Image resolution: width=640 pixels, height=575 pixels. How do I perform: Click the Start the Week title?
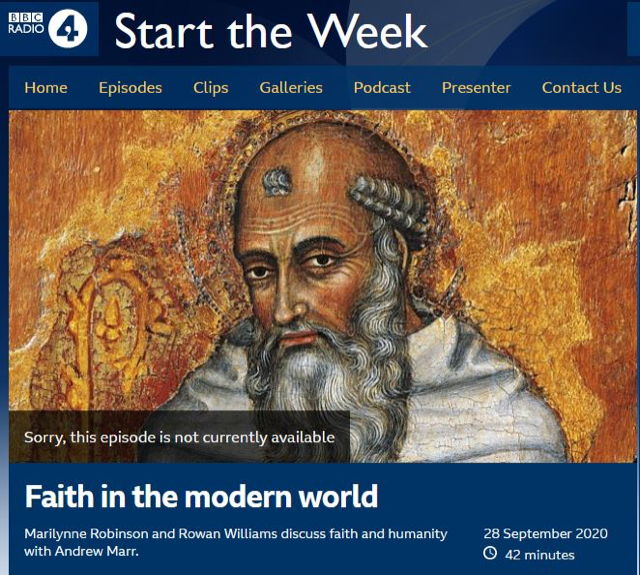(x=271, y=31)
